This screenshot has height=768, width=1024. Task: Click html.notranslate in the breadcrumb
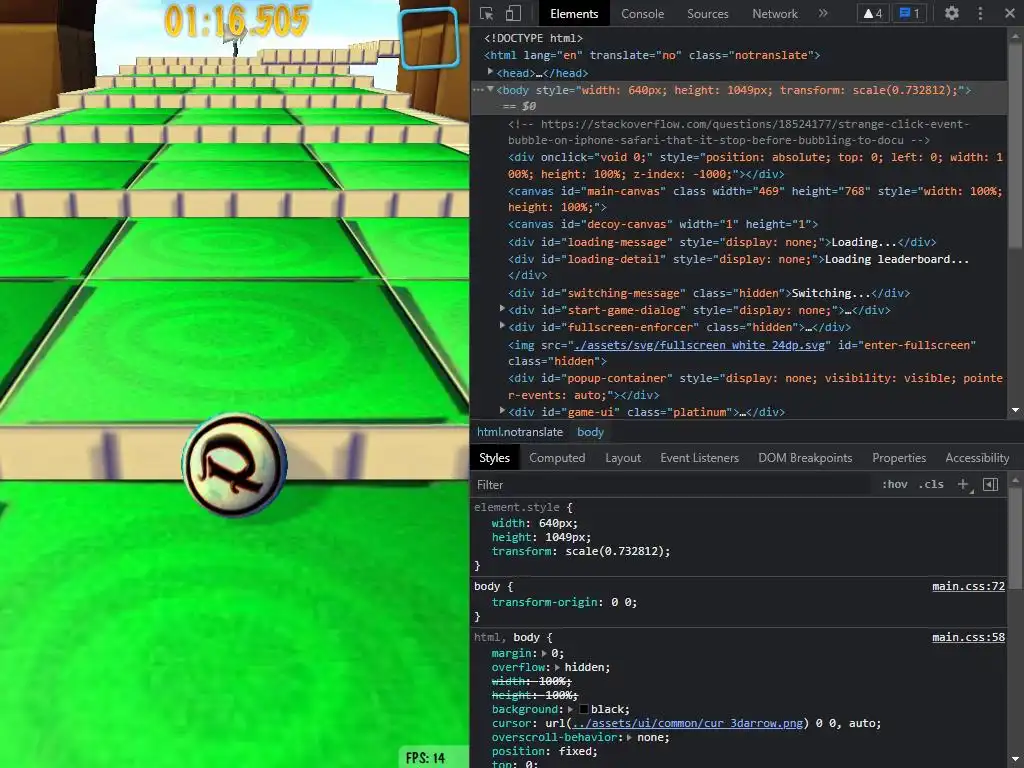(520, 432)
